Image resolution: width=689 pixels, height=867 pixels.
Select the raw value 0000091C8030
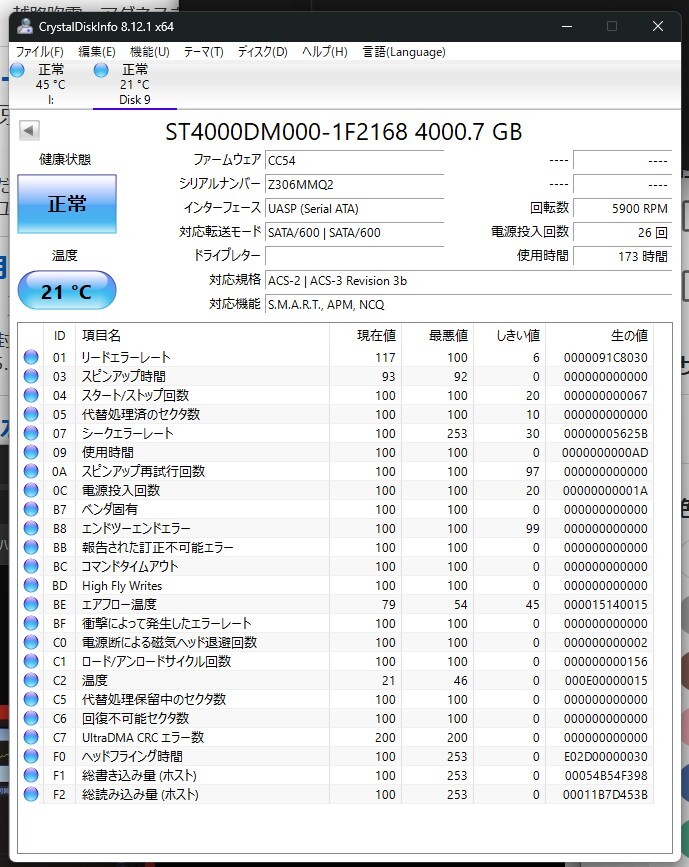coord(606,358)
